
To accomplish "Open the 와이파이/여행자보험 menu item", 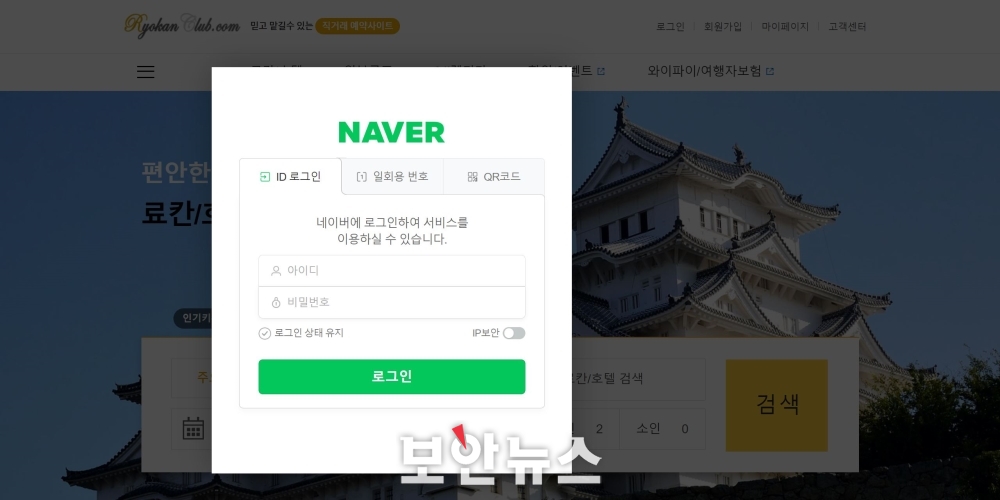I will click(704, 71).
